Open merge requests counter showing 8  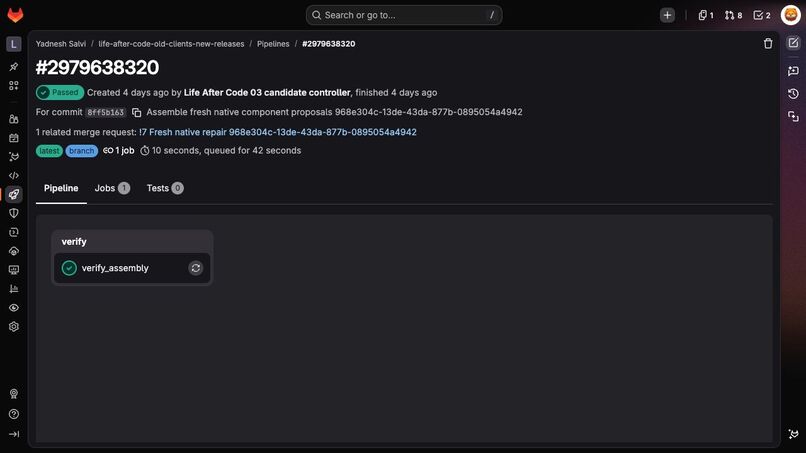click(x=734, y=15)
